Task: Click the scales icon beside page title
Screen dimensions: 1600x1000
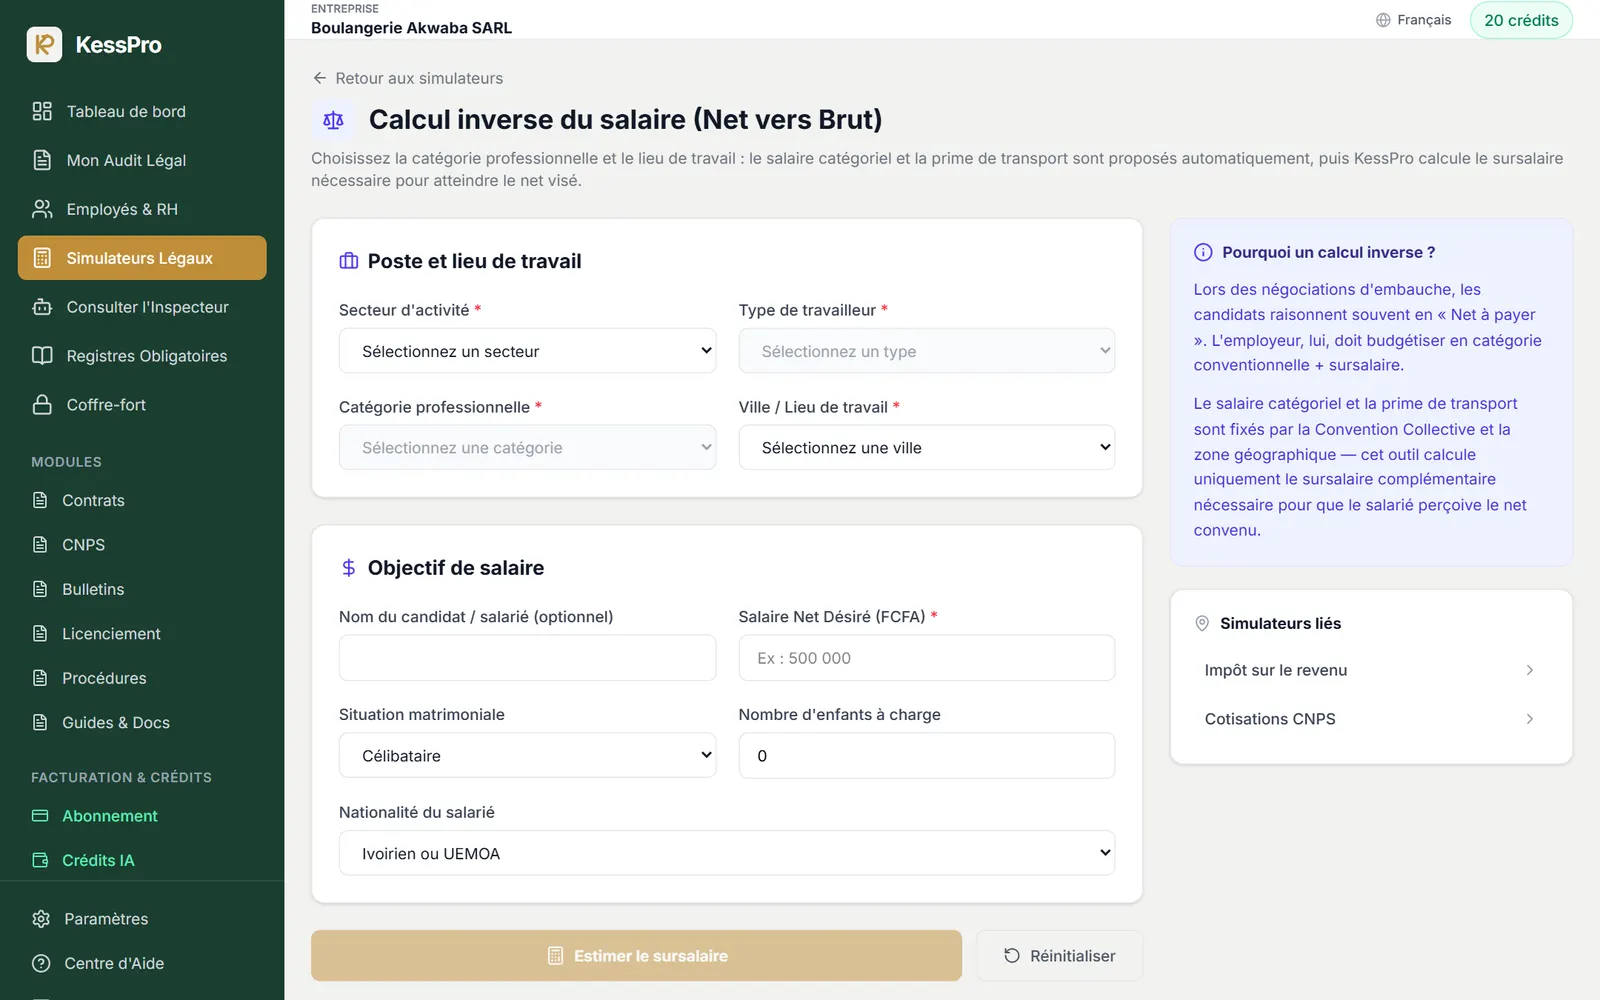Action: [x=333, y=120]
